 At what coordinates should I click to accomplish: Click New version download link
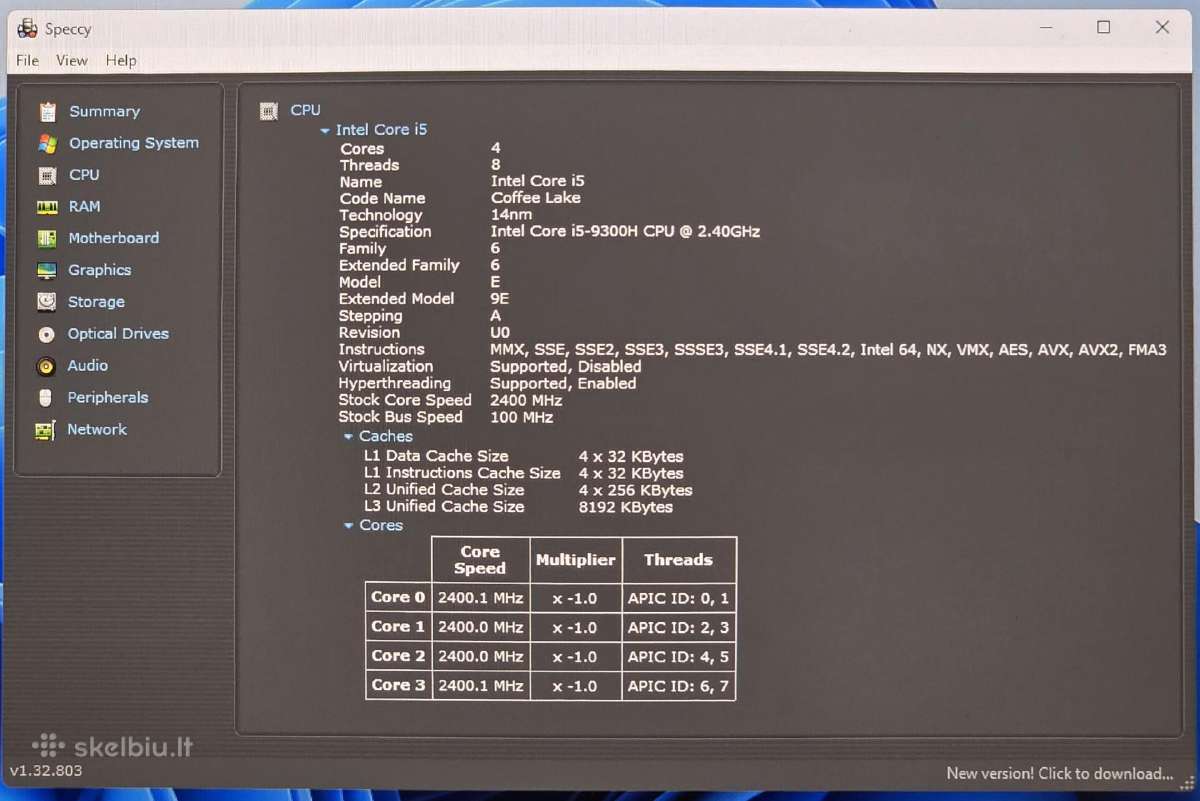coord(1060,773)
